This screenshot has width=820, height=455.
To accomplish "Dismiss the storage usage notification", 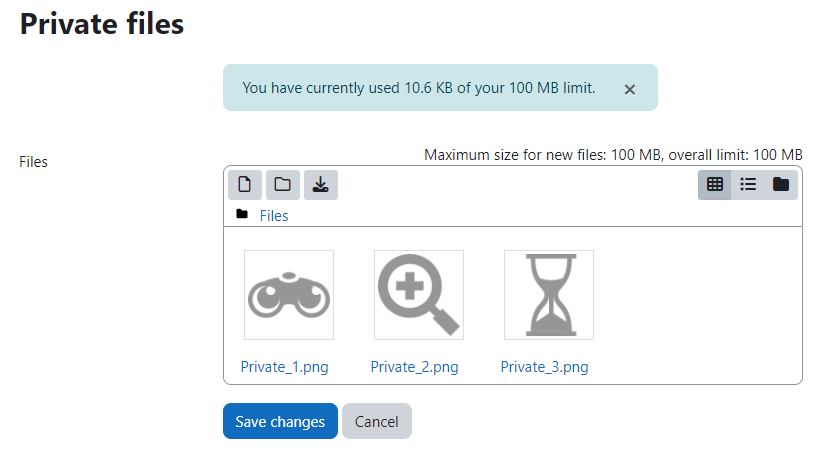I will coord(630,90).
